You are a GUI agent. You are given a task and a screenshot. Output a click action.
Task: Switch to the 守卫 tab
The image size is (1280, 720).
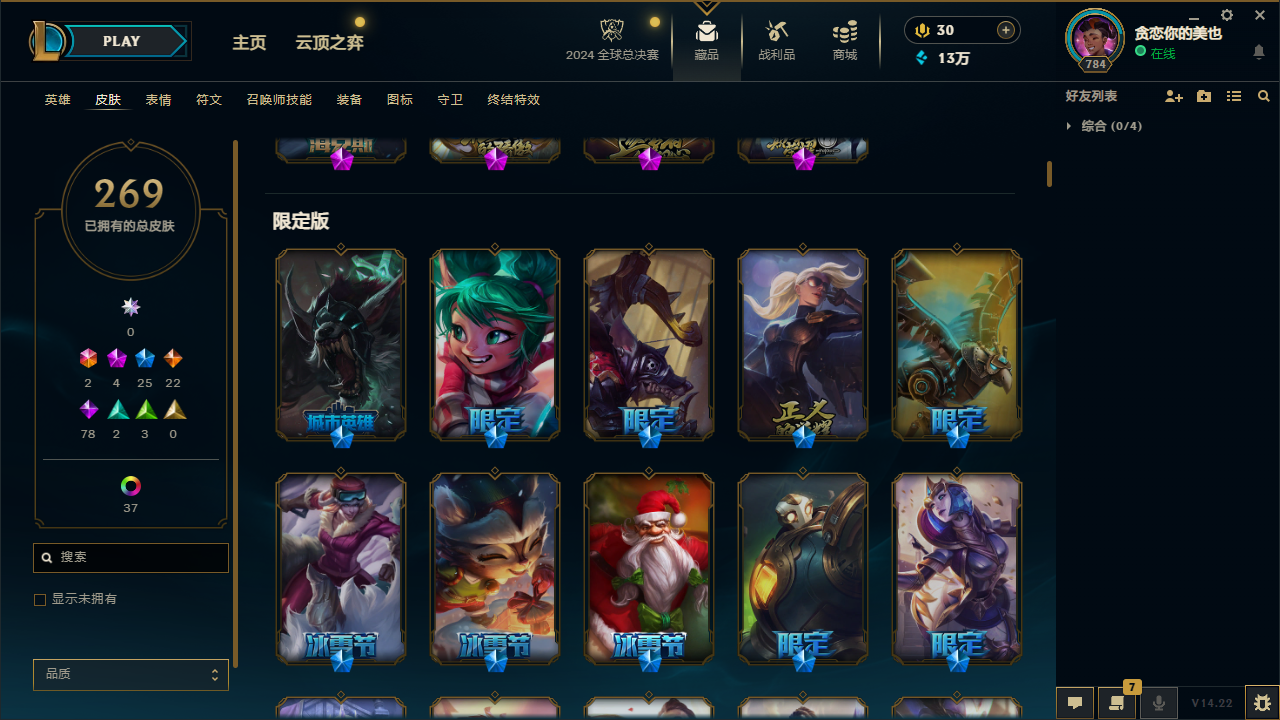[450, 100]
